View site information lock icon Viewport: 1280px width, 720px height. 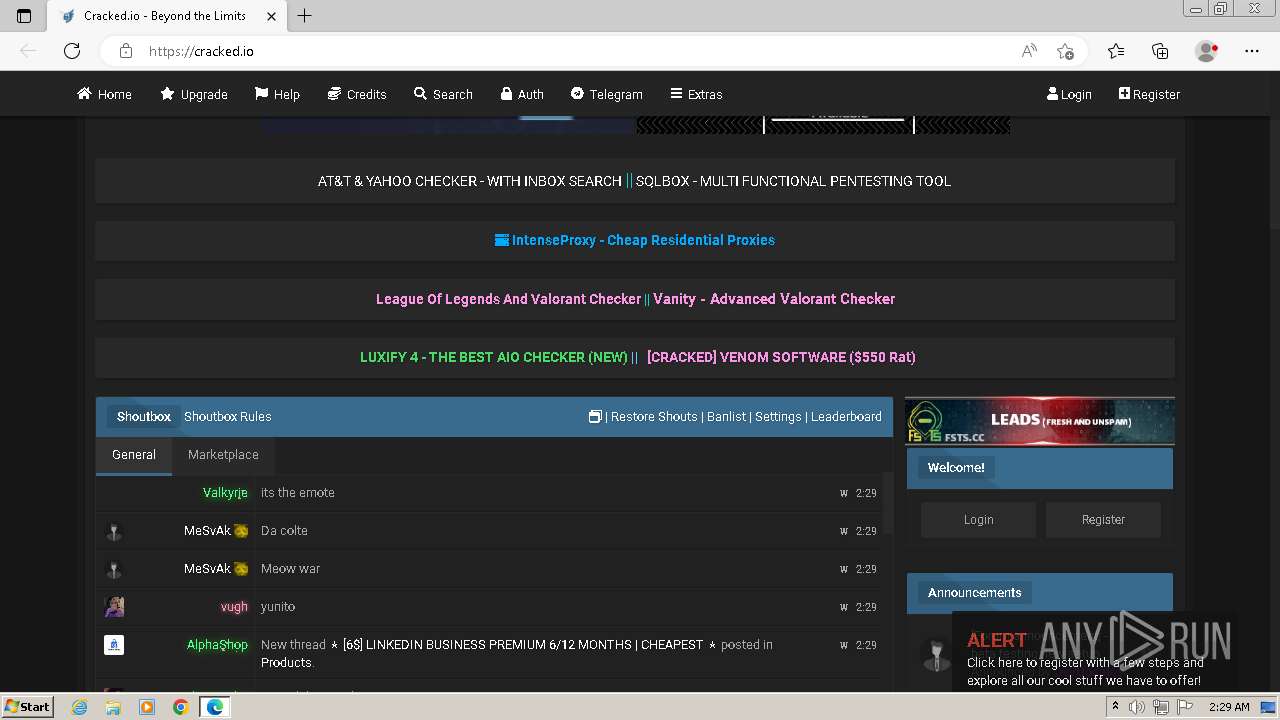point(126,51)
